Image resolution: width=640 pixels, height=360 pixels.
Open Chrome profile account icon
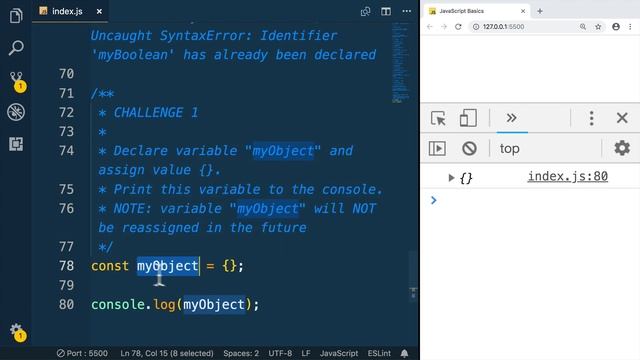pos(616,27)
